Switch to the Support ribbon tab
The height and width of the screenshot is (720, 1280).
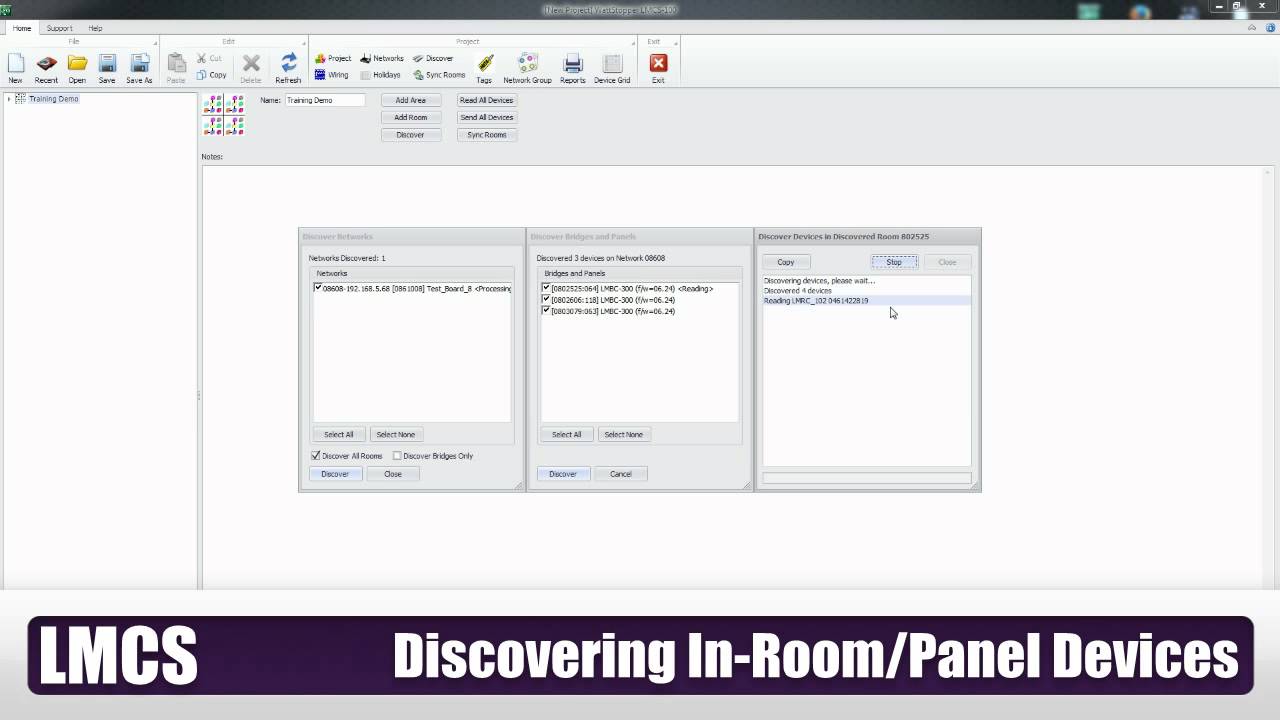tap(59, 28)
